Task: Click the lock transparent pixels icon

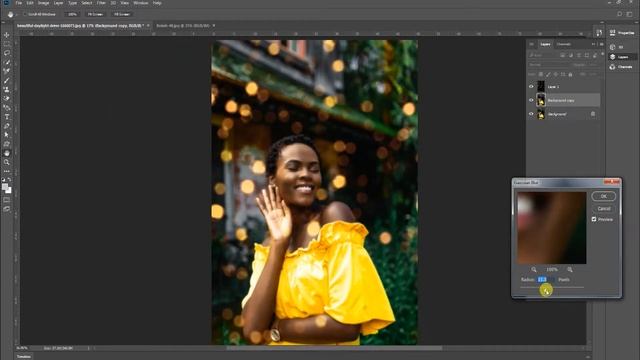Action: point(541,74)
